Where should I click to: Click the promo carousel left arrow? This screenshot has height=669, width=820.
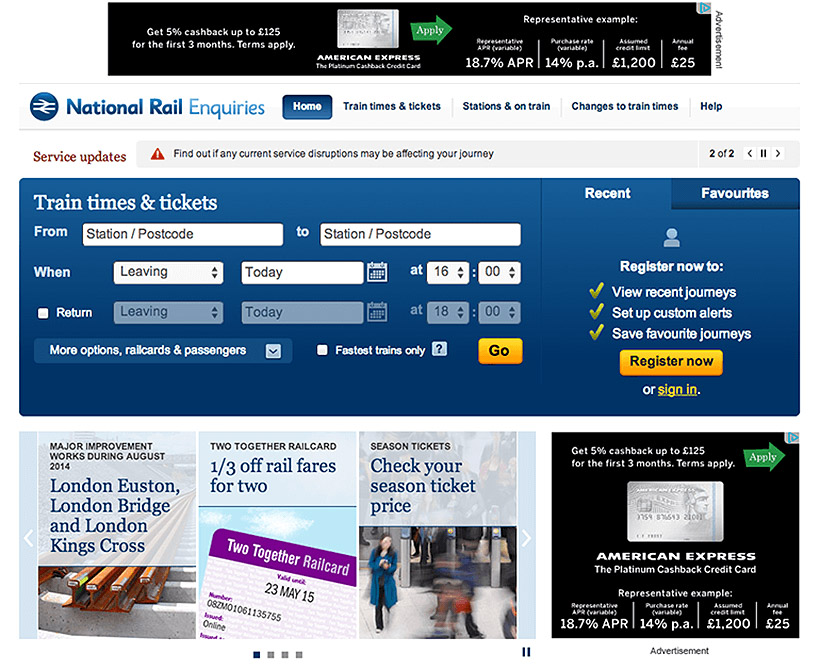point(28,538)
